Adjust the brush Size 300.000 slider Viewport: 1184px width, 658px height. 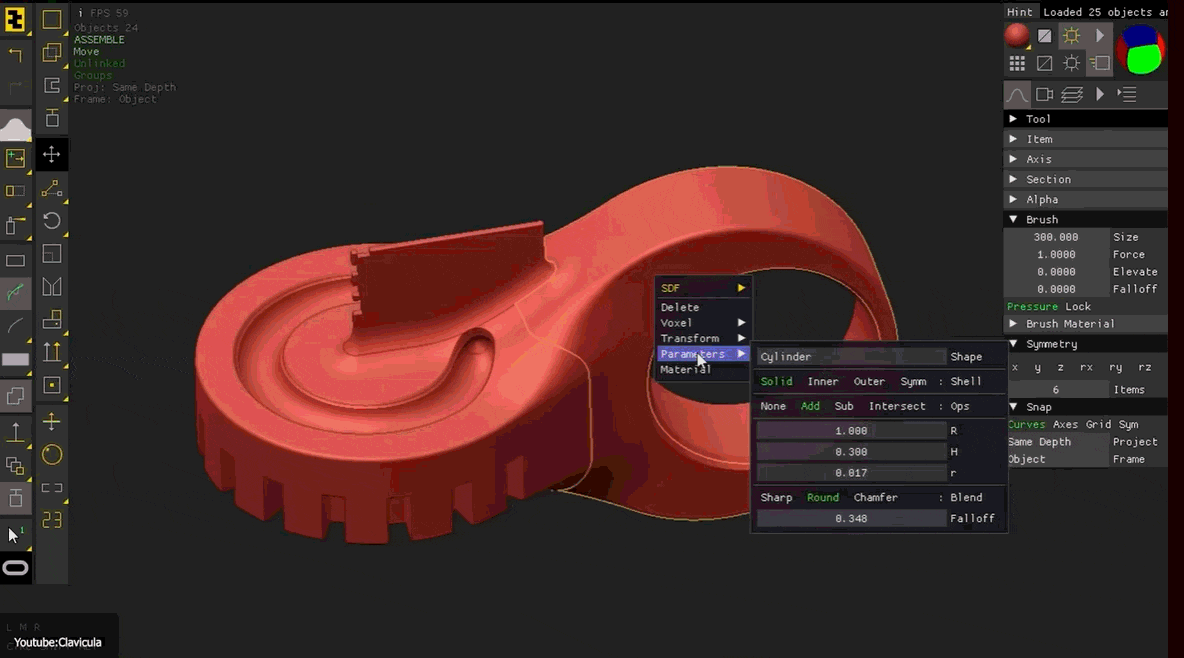pos(1056,237)
